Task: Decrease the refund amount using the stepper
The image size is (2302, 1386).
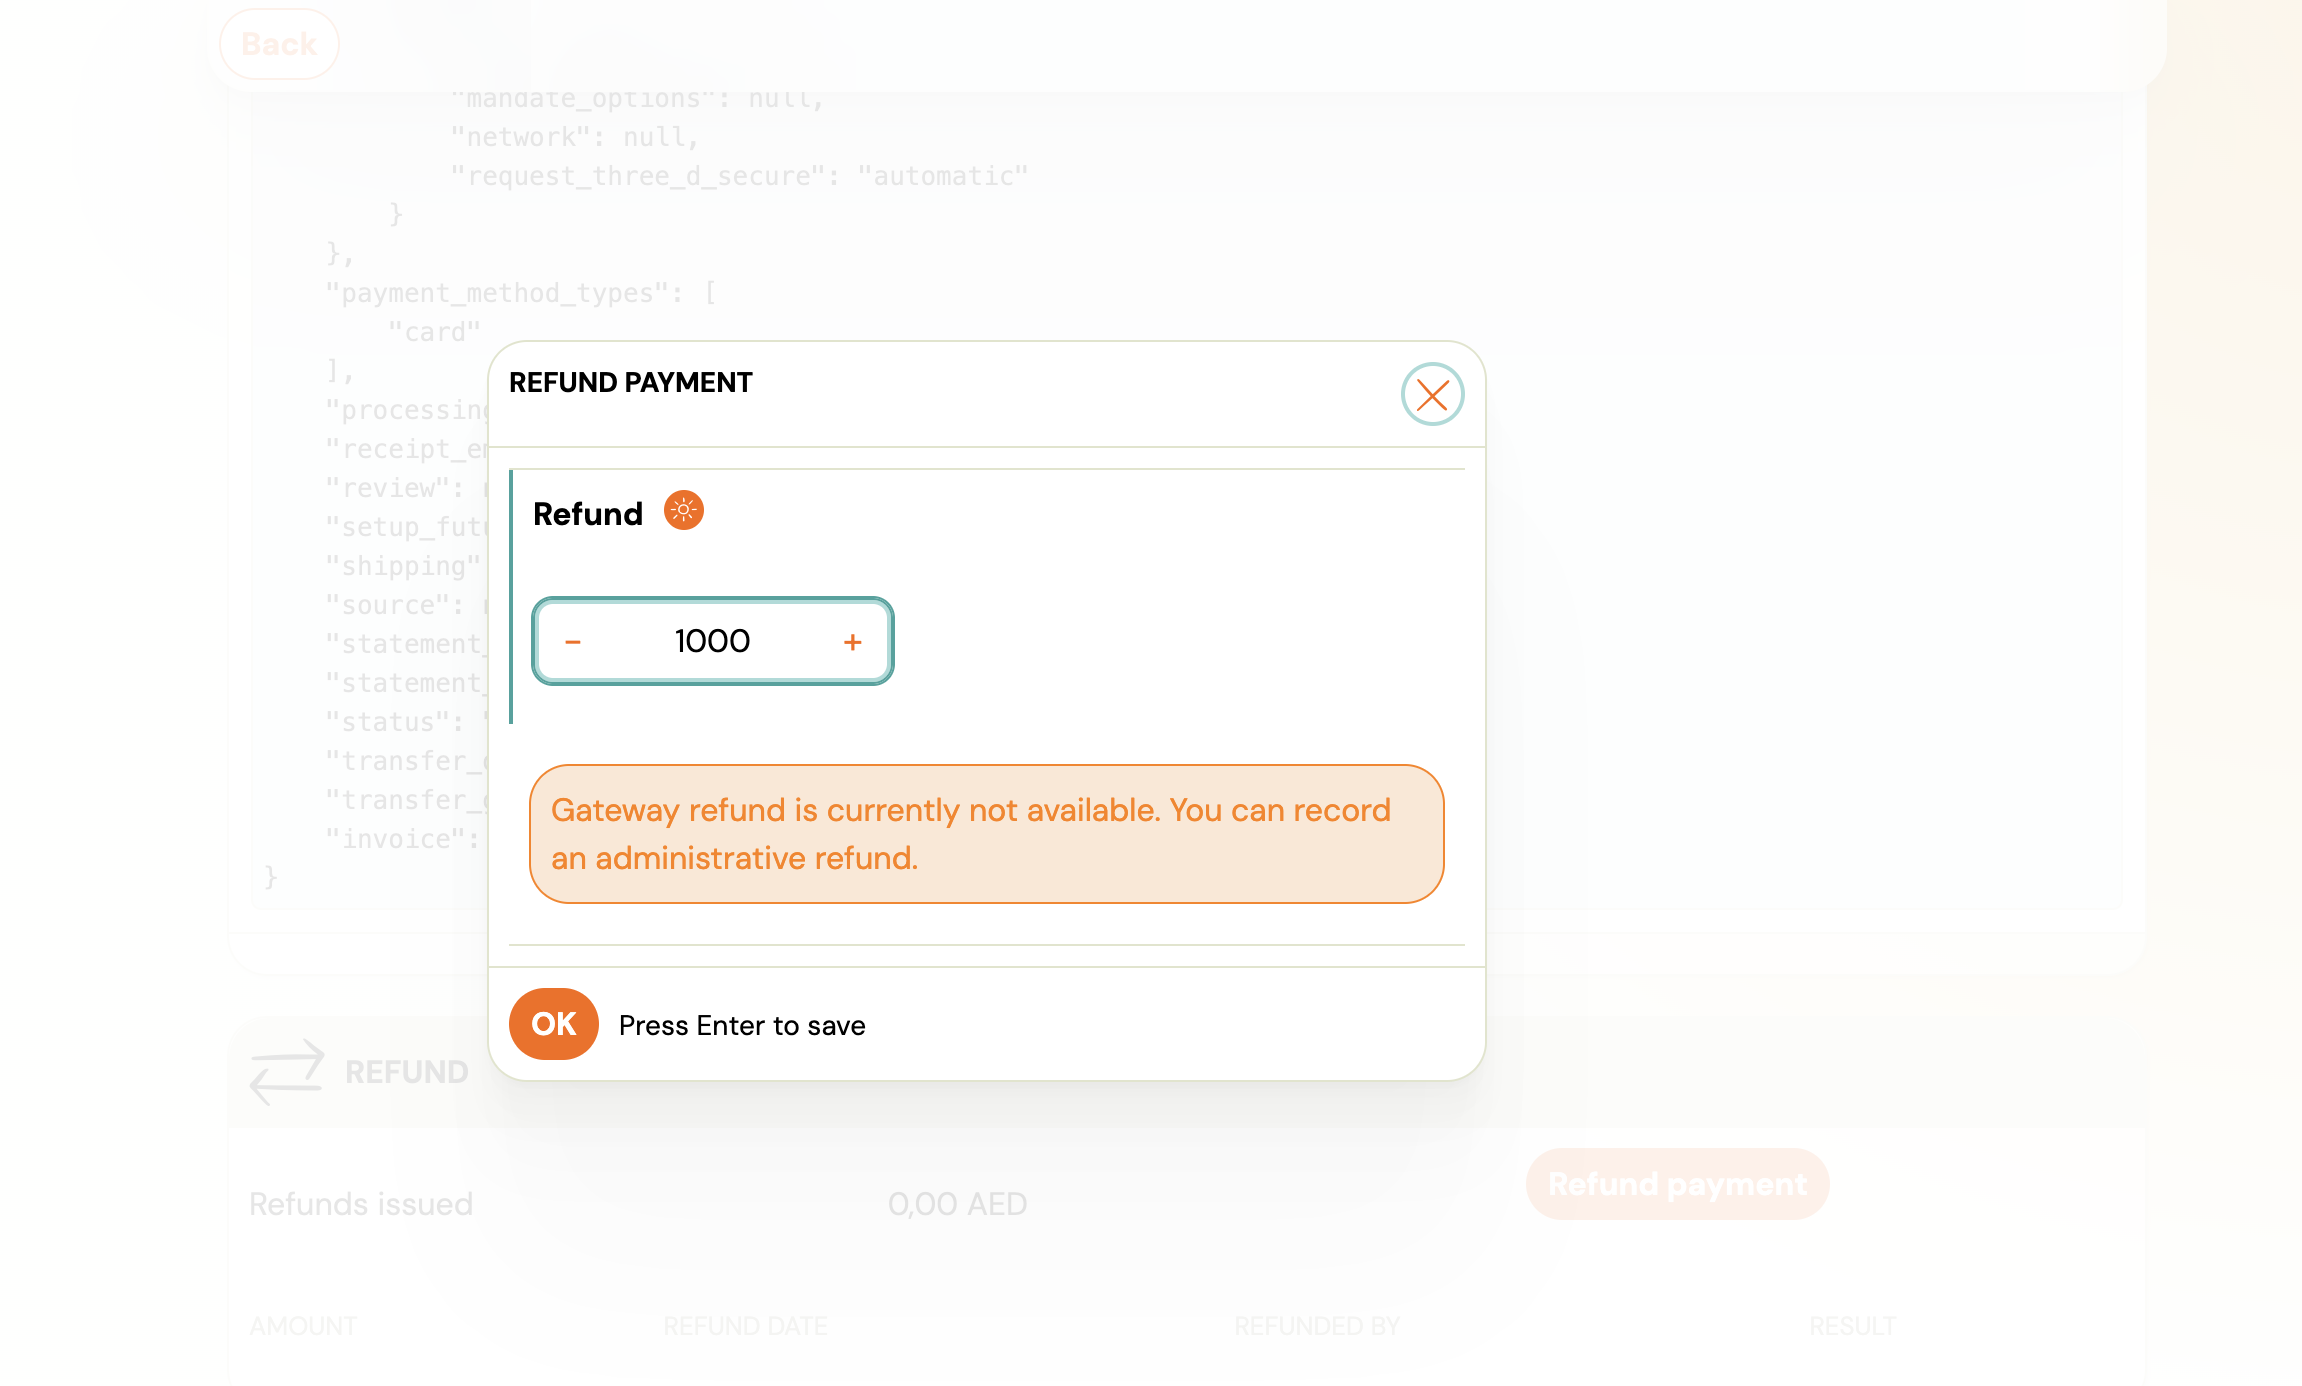Action: pos(573,641)
